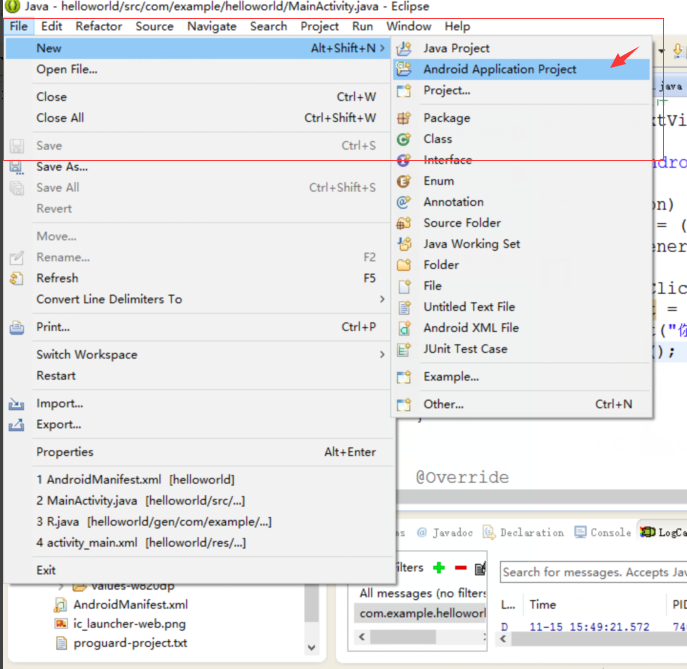Reopen recent file 4 activity_main.xml
This screenshot has width=687, height=669.
(x=198, y=543)
